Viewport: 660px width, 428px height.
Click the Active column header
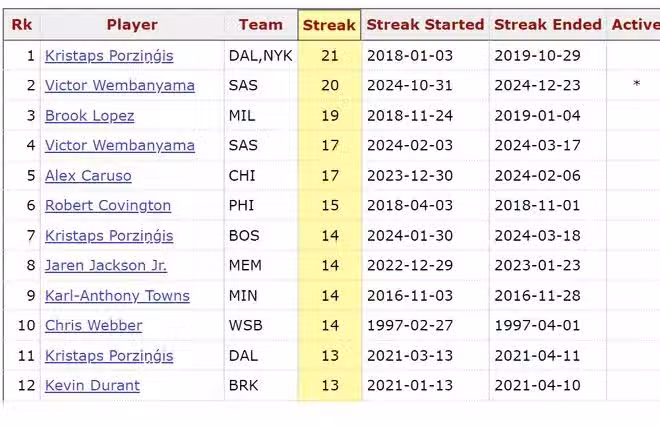[x=635, y=25]
